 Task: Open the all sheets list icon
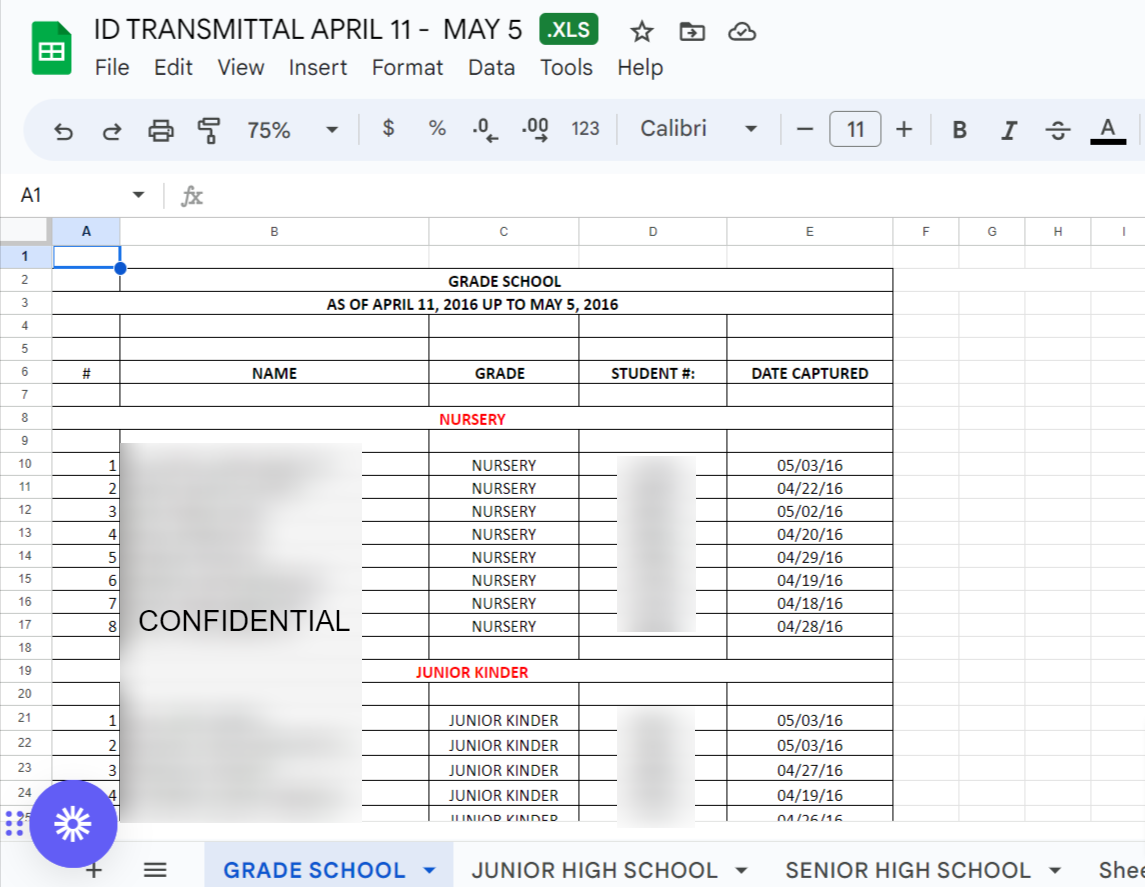click(x=155, y=869)
